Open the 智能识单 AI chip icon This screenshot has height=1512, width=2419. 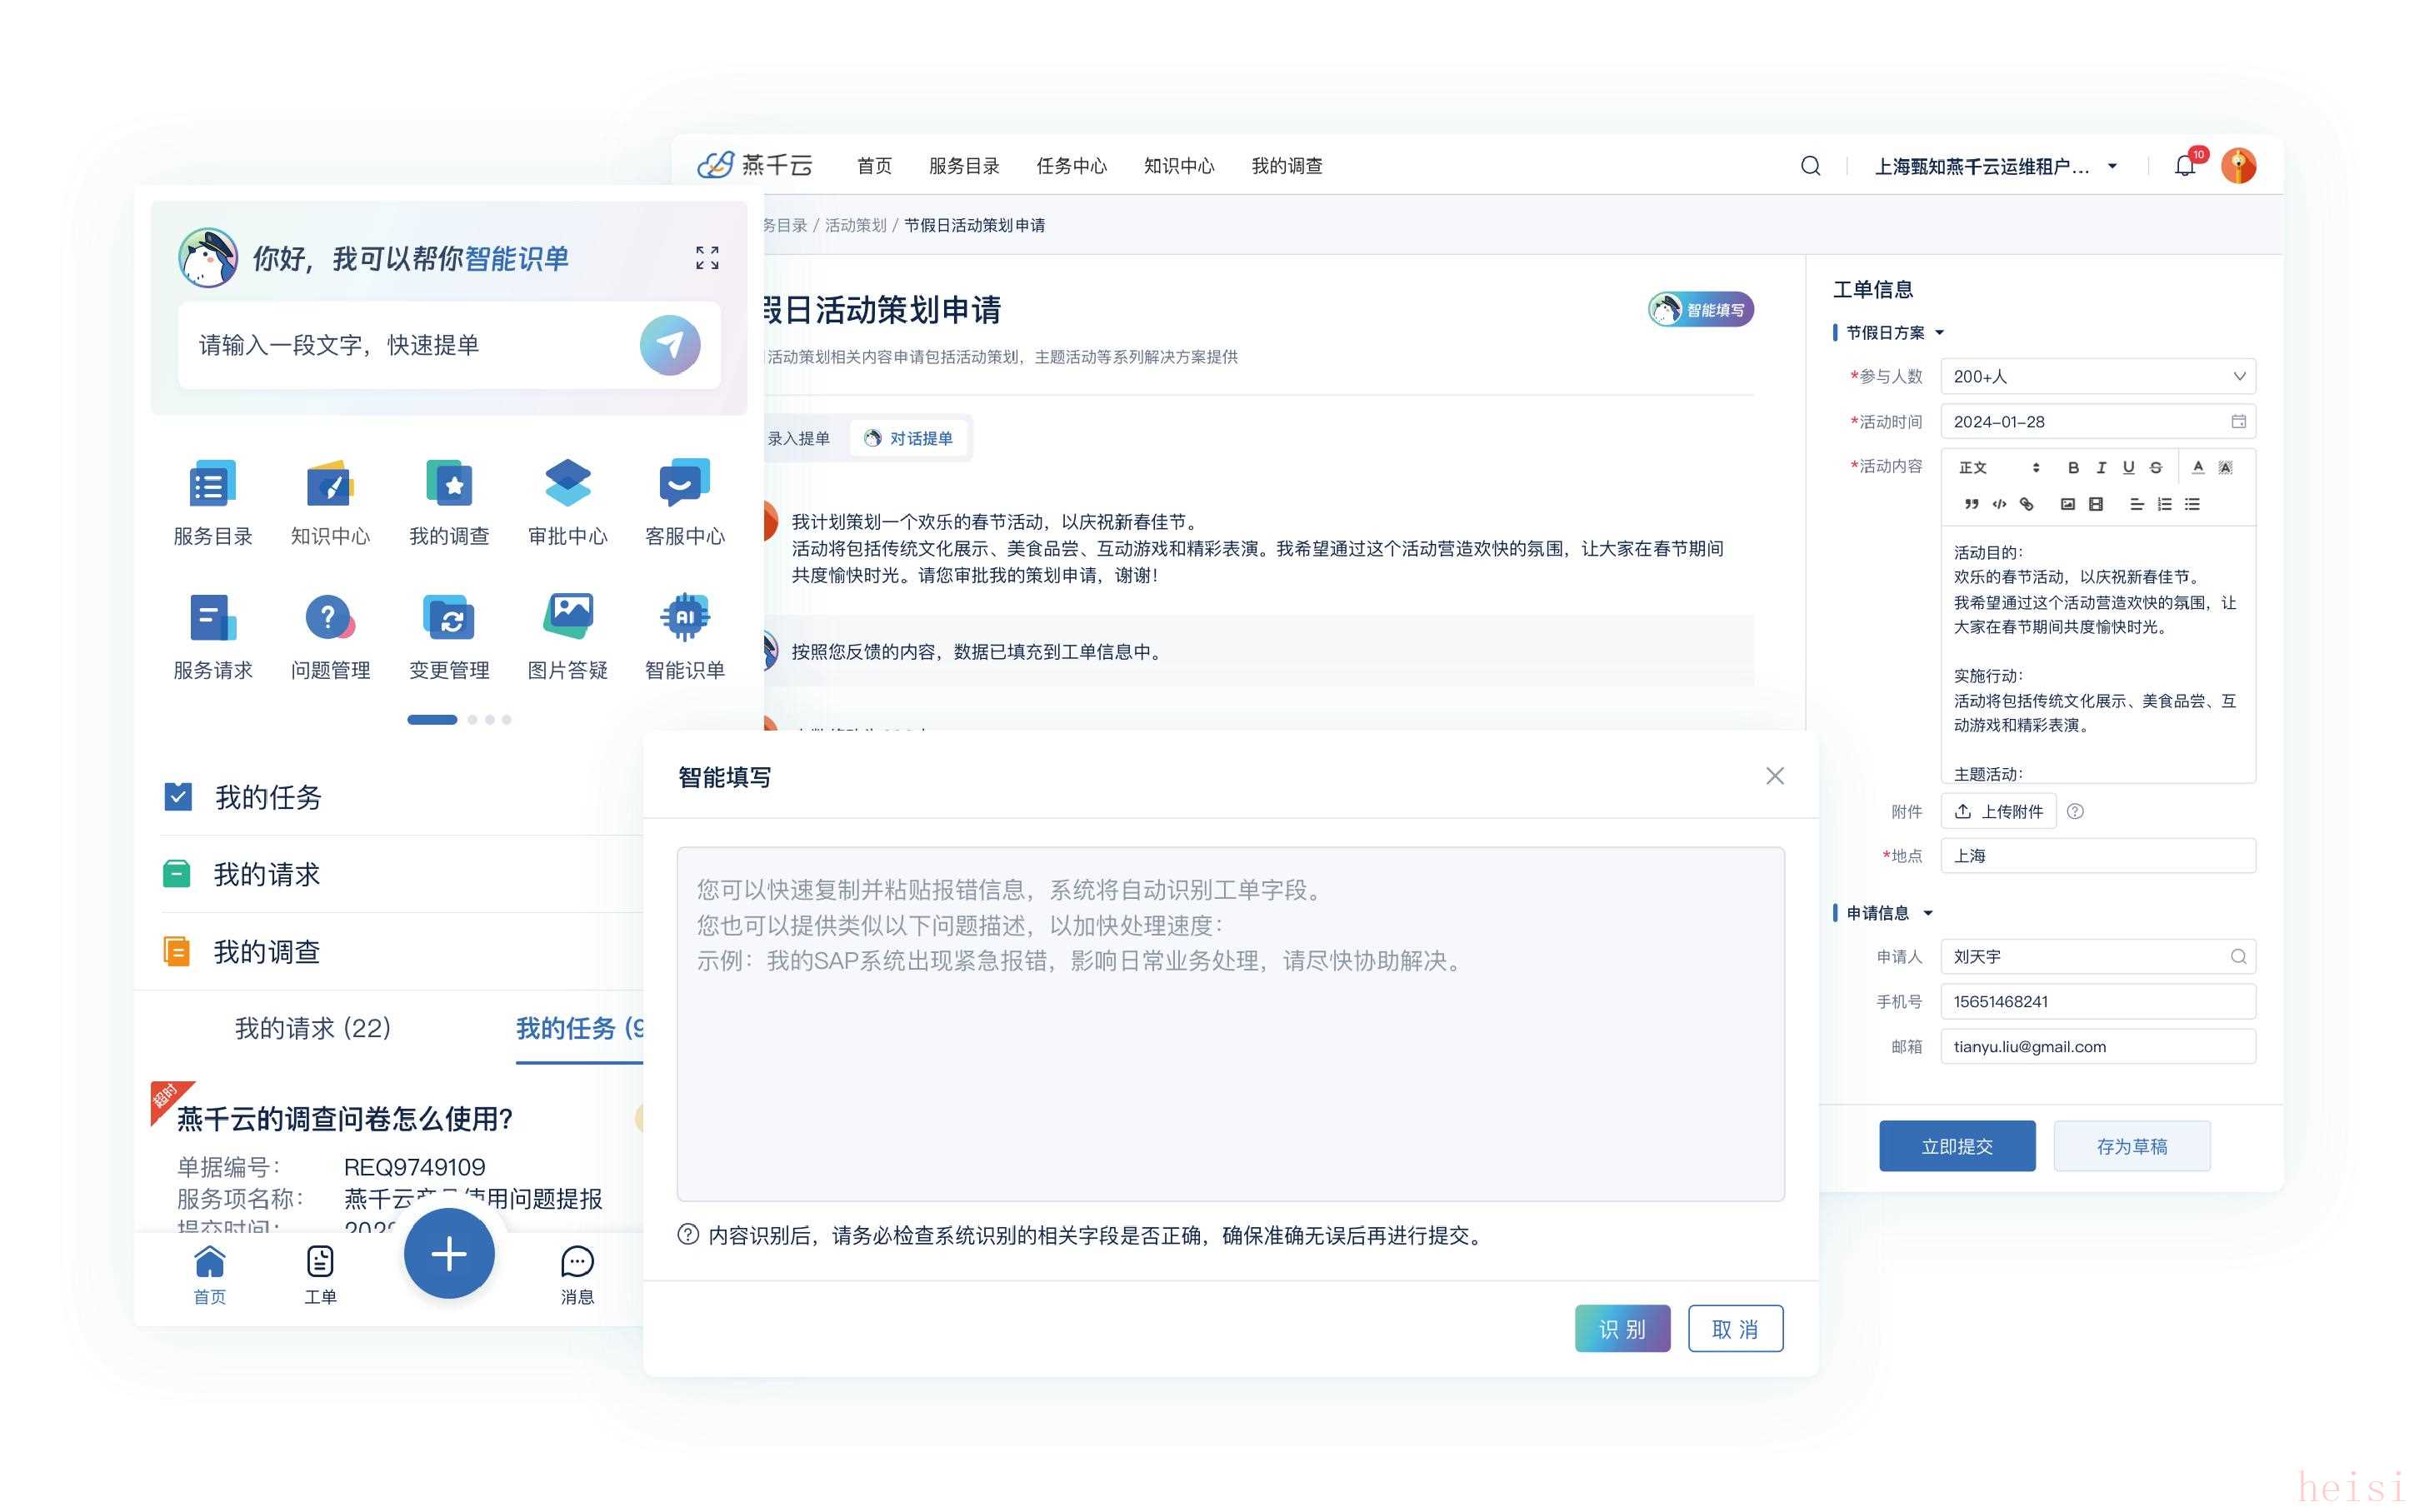coord(684,617)
